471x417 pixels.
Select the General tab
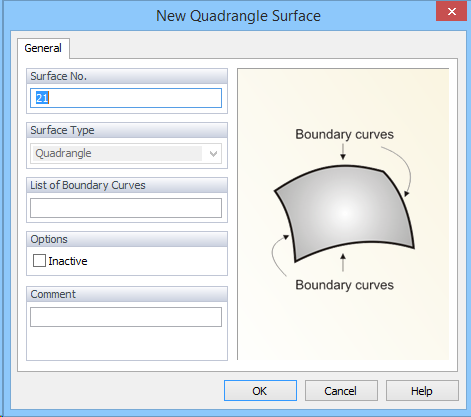coord(43,48)
